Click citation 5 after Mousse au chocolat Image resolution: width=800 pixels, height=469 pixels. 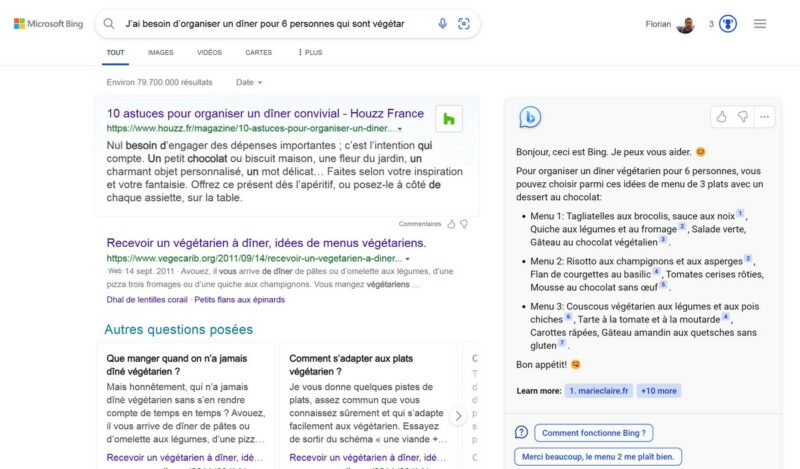point(663,284)
